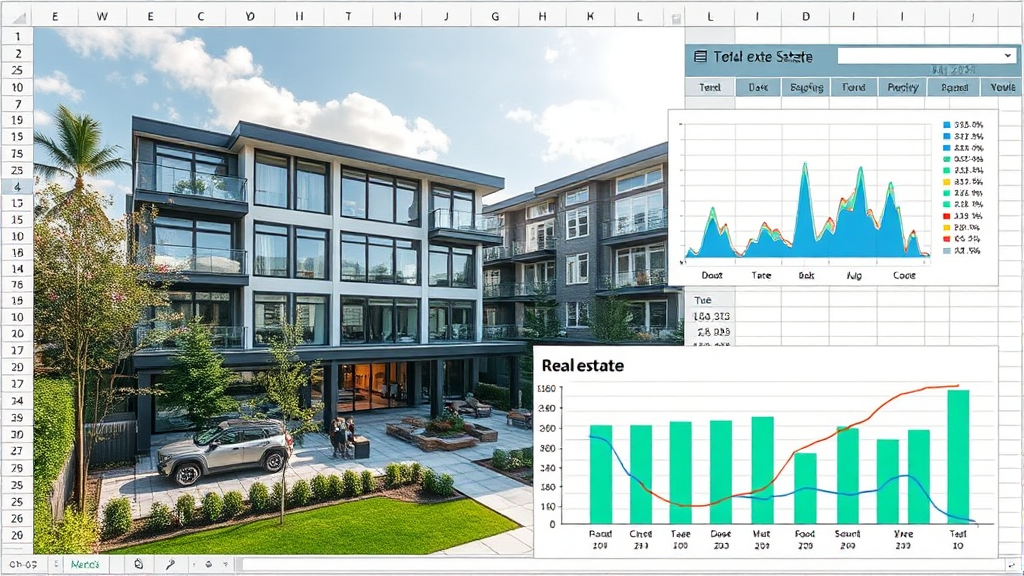Click the first tab in the header row

pyautogui.click(x=710, y=87)
